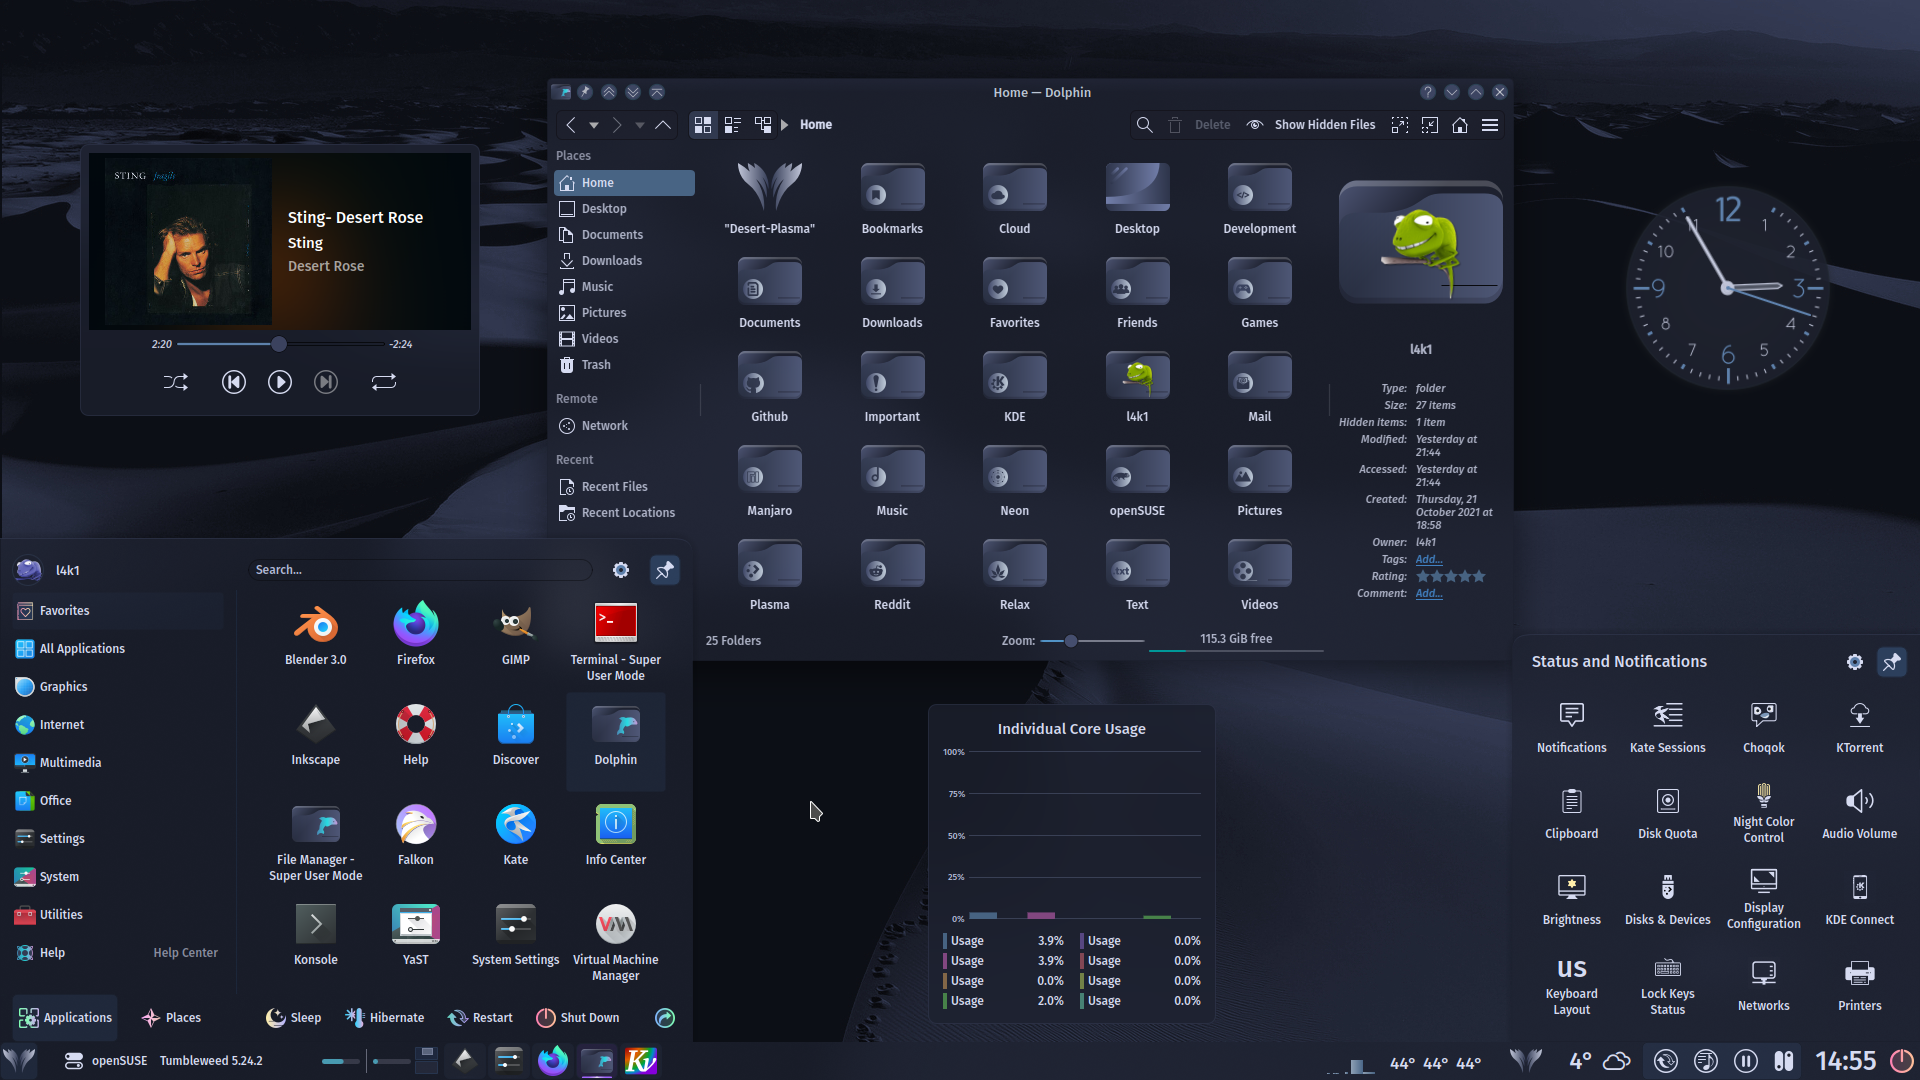Toggle Show Hidden Files in Dolphin
This screenshot has width=1920, height=1080.
pyautogui.click(x=1311, y=125)
